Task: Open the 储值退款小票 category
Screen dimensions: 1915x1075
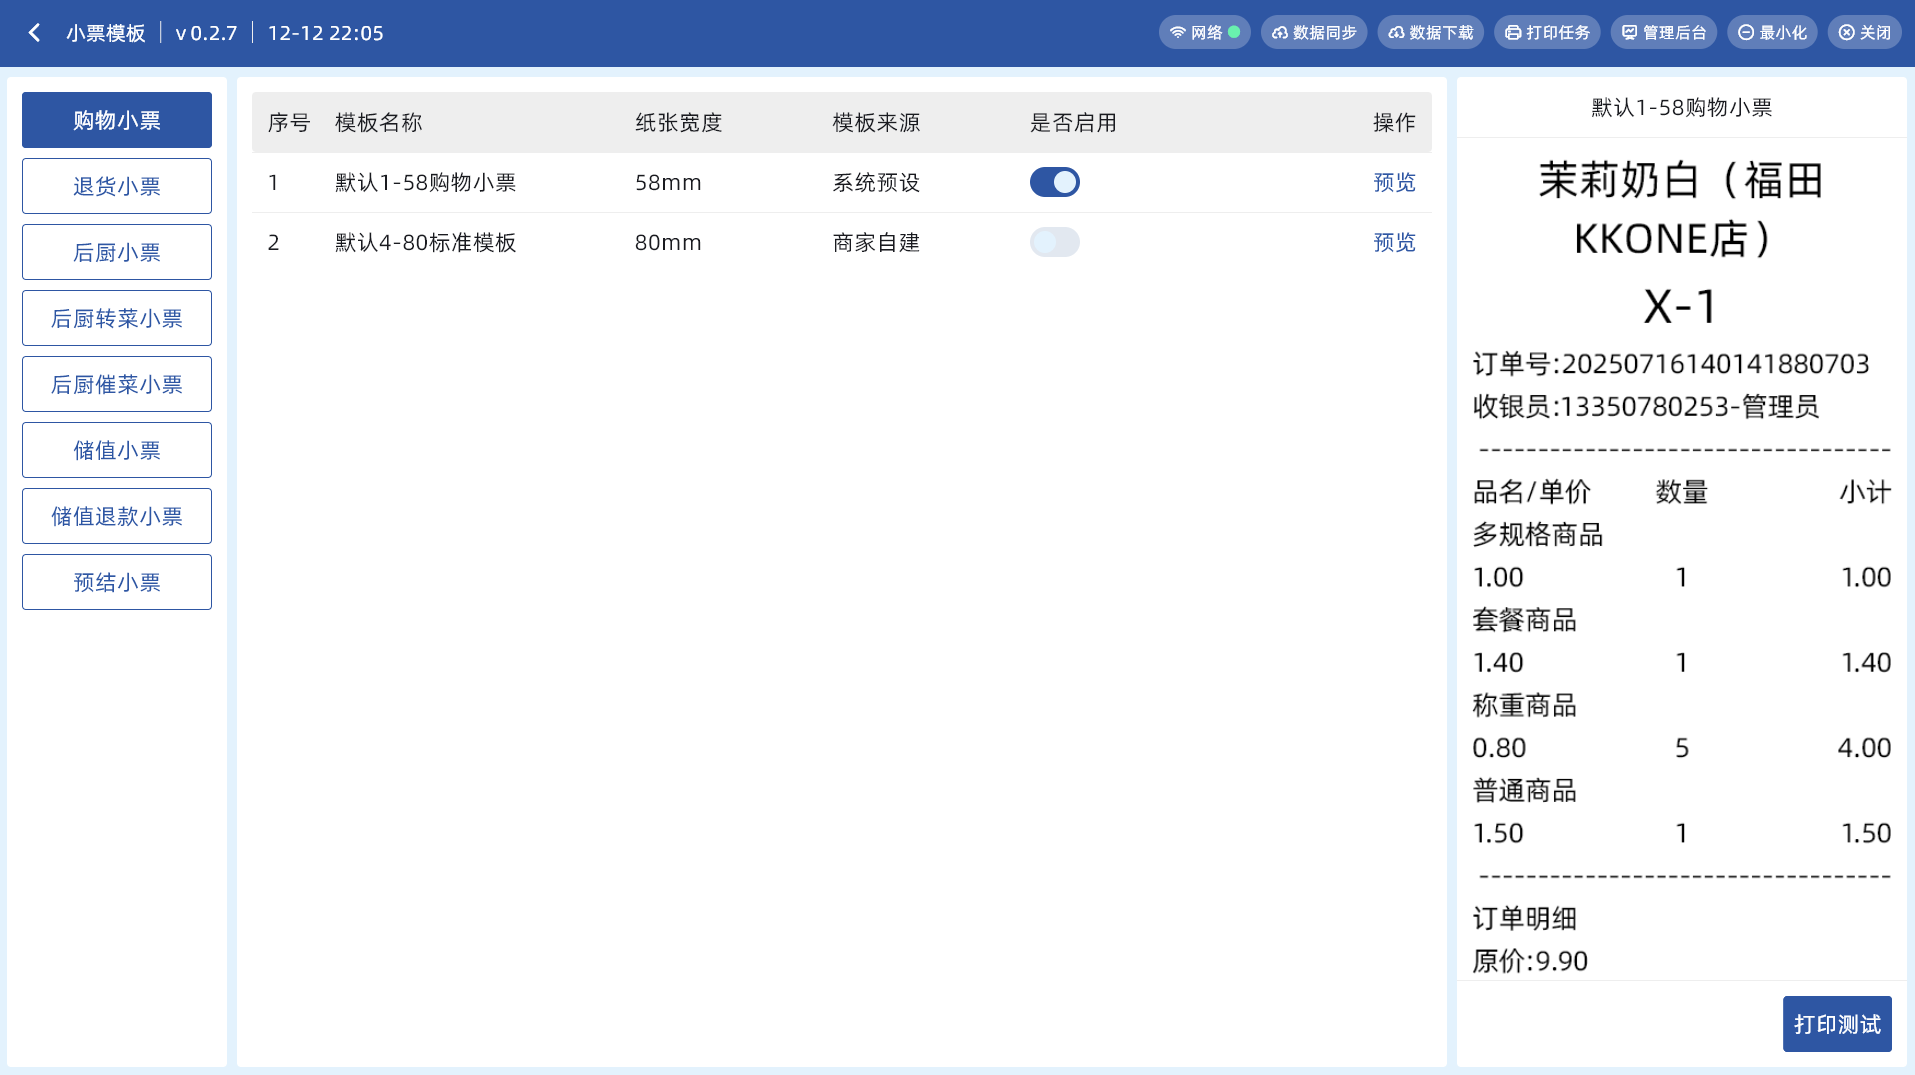Action: [117, 516]
